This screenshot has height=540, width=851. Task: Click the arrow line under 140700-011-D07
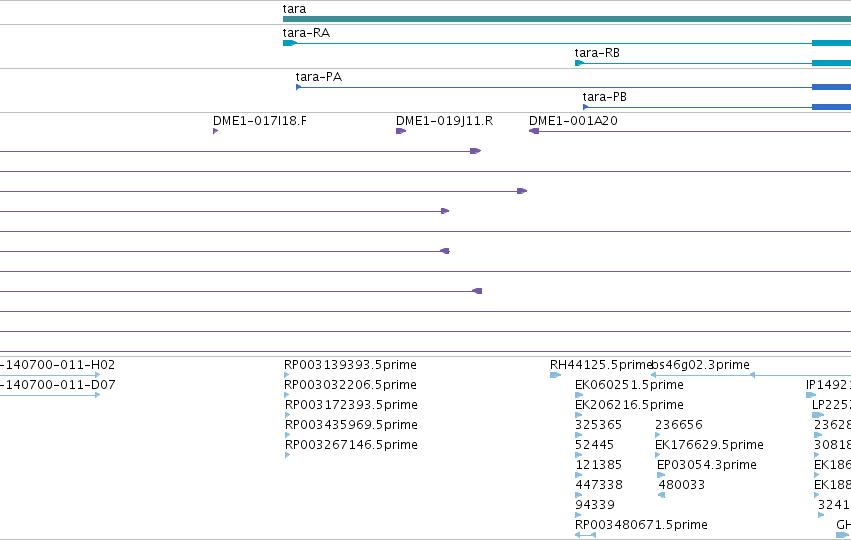pos(50,395)
